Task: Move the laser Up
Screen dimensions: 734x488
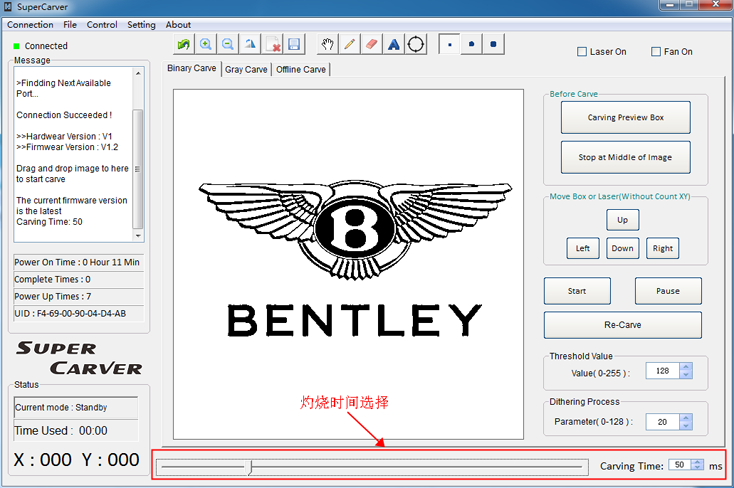Action: click(x=623, y=220)
